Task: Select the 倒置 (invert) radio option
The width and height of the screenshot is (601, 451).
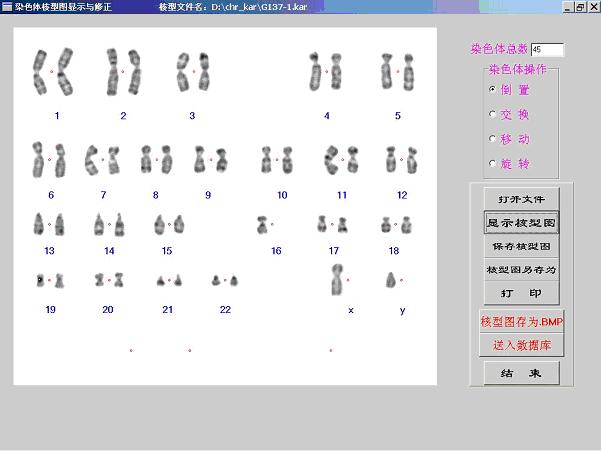Action: [x=492, y=89]
